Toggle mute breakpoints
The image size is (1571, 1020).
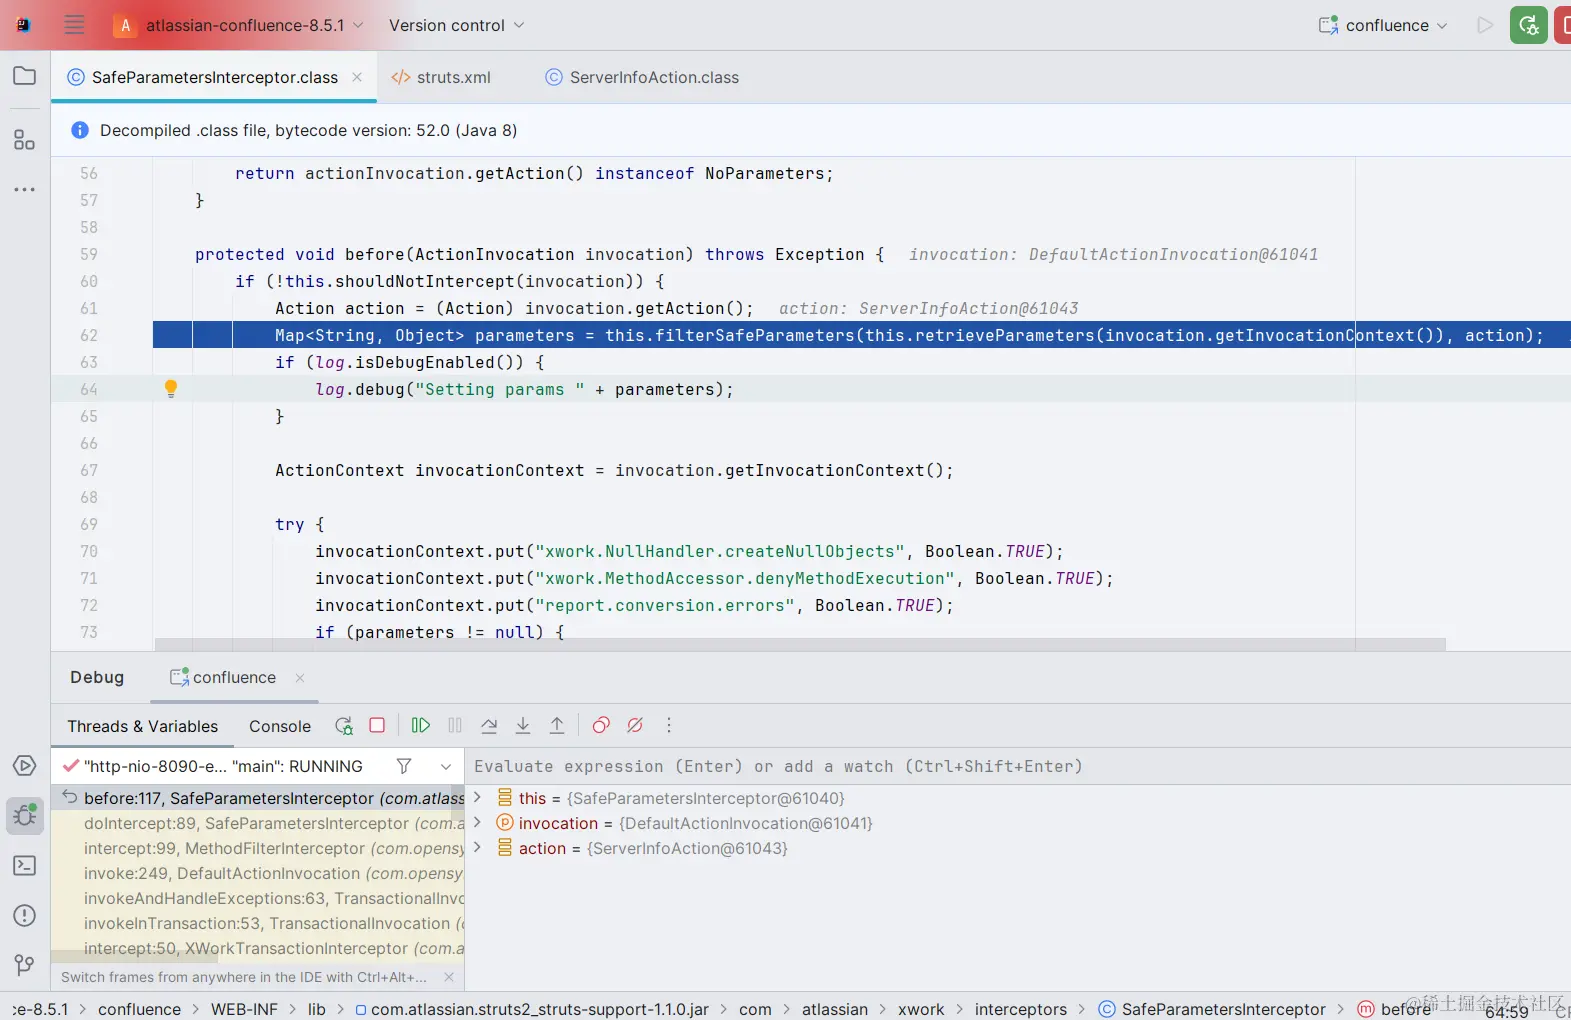(635, 726)
